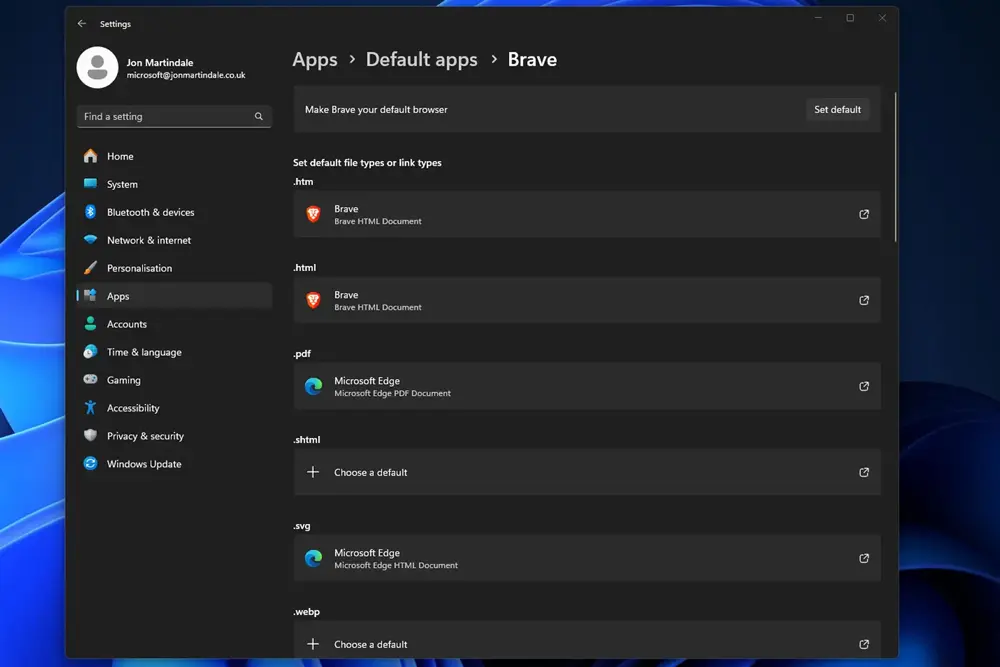Select Network & internet

click(x=174, y=240)
